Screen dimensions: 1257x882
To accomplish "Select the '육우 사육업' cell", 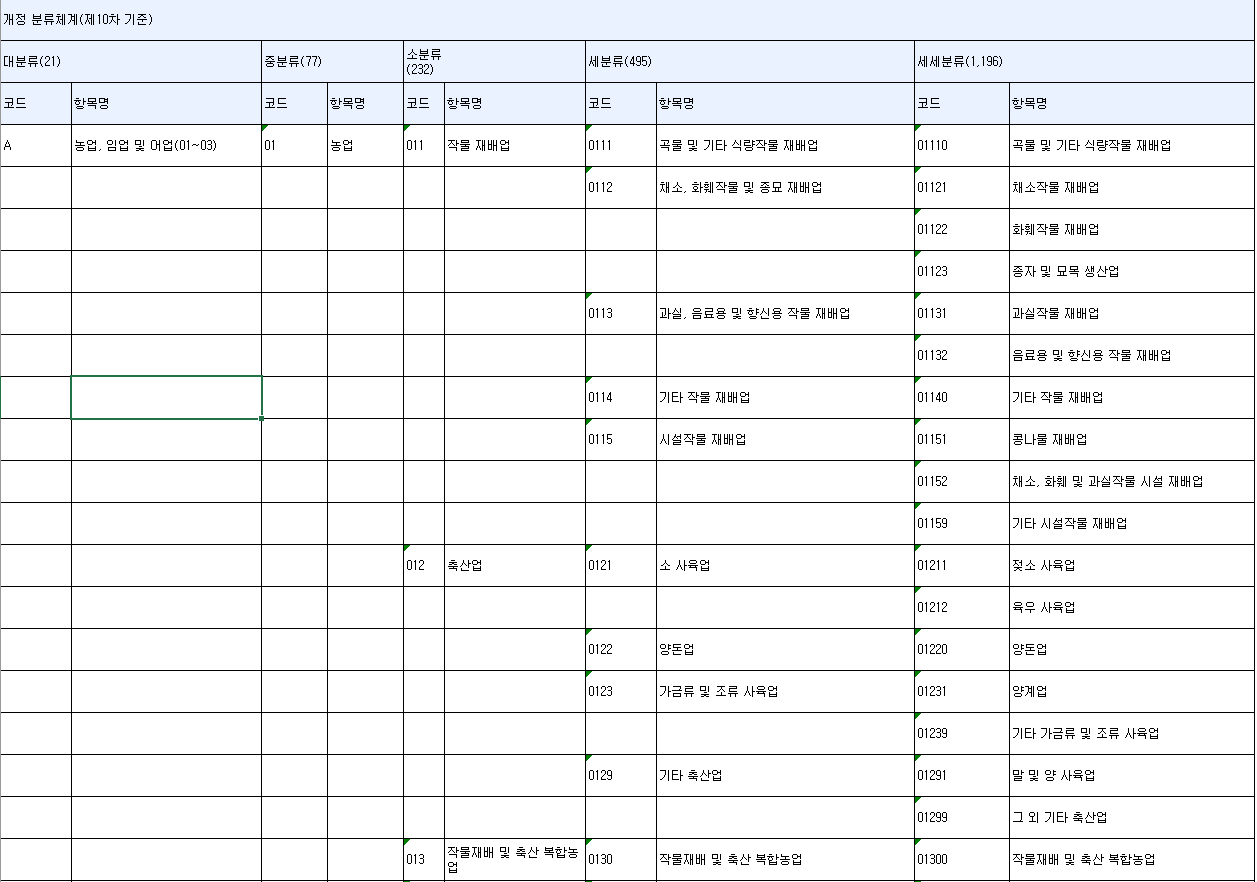I will pyautogui.click(x=1133, y=607).
